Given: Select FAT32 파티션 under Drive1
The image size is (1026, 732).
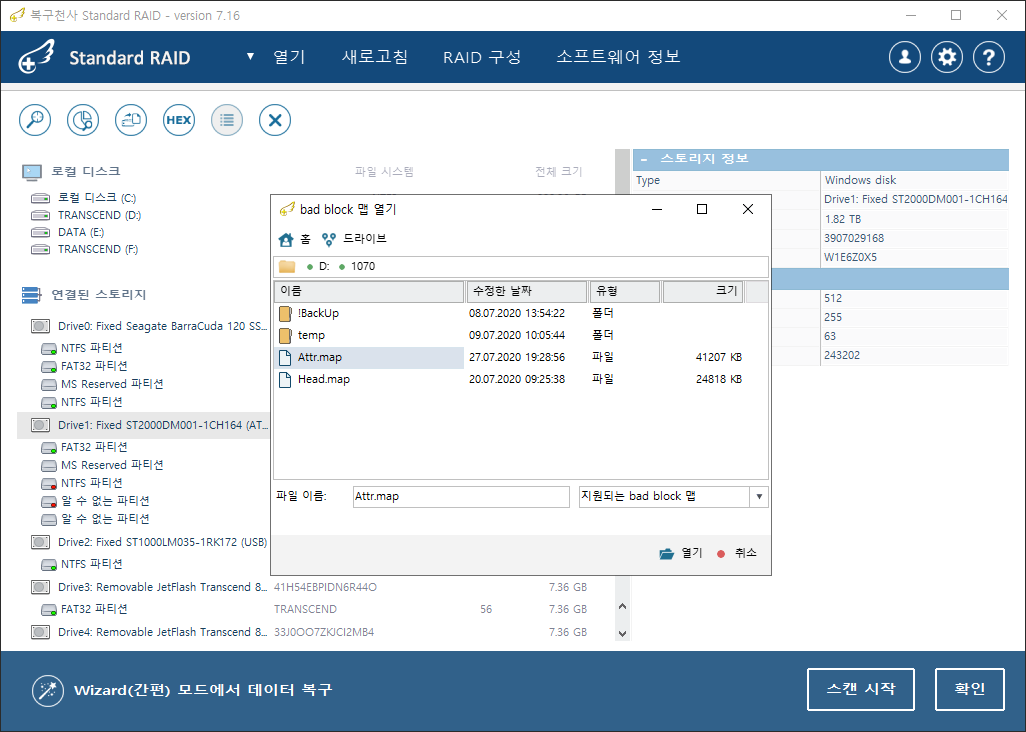Looking at the screenshot, I should tap(94, 447).
